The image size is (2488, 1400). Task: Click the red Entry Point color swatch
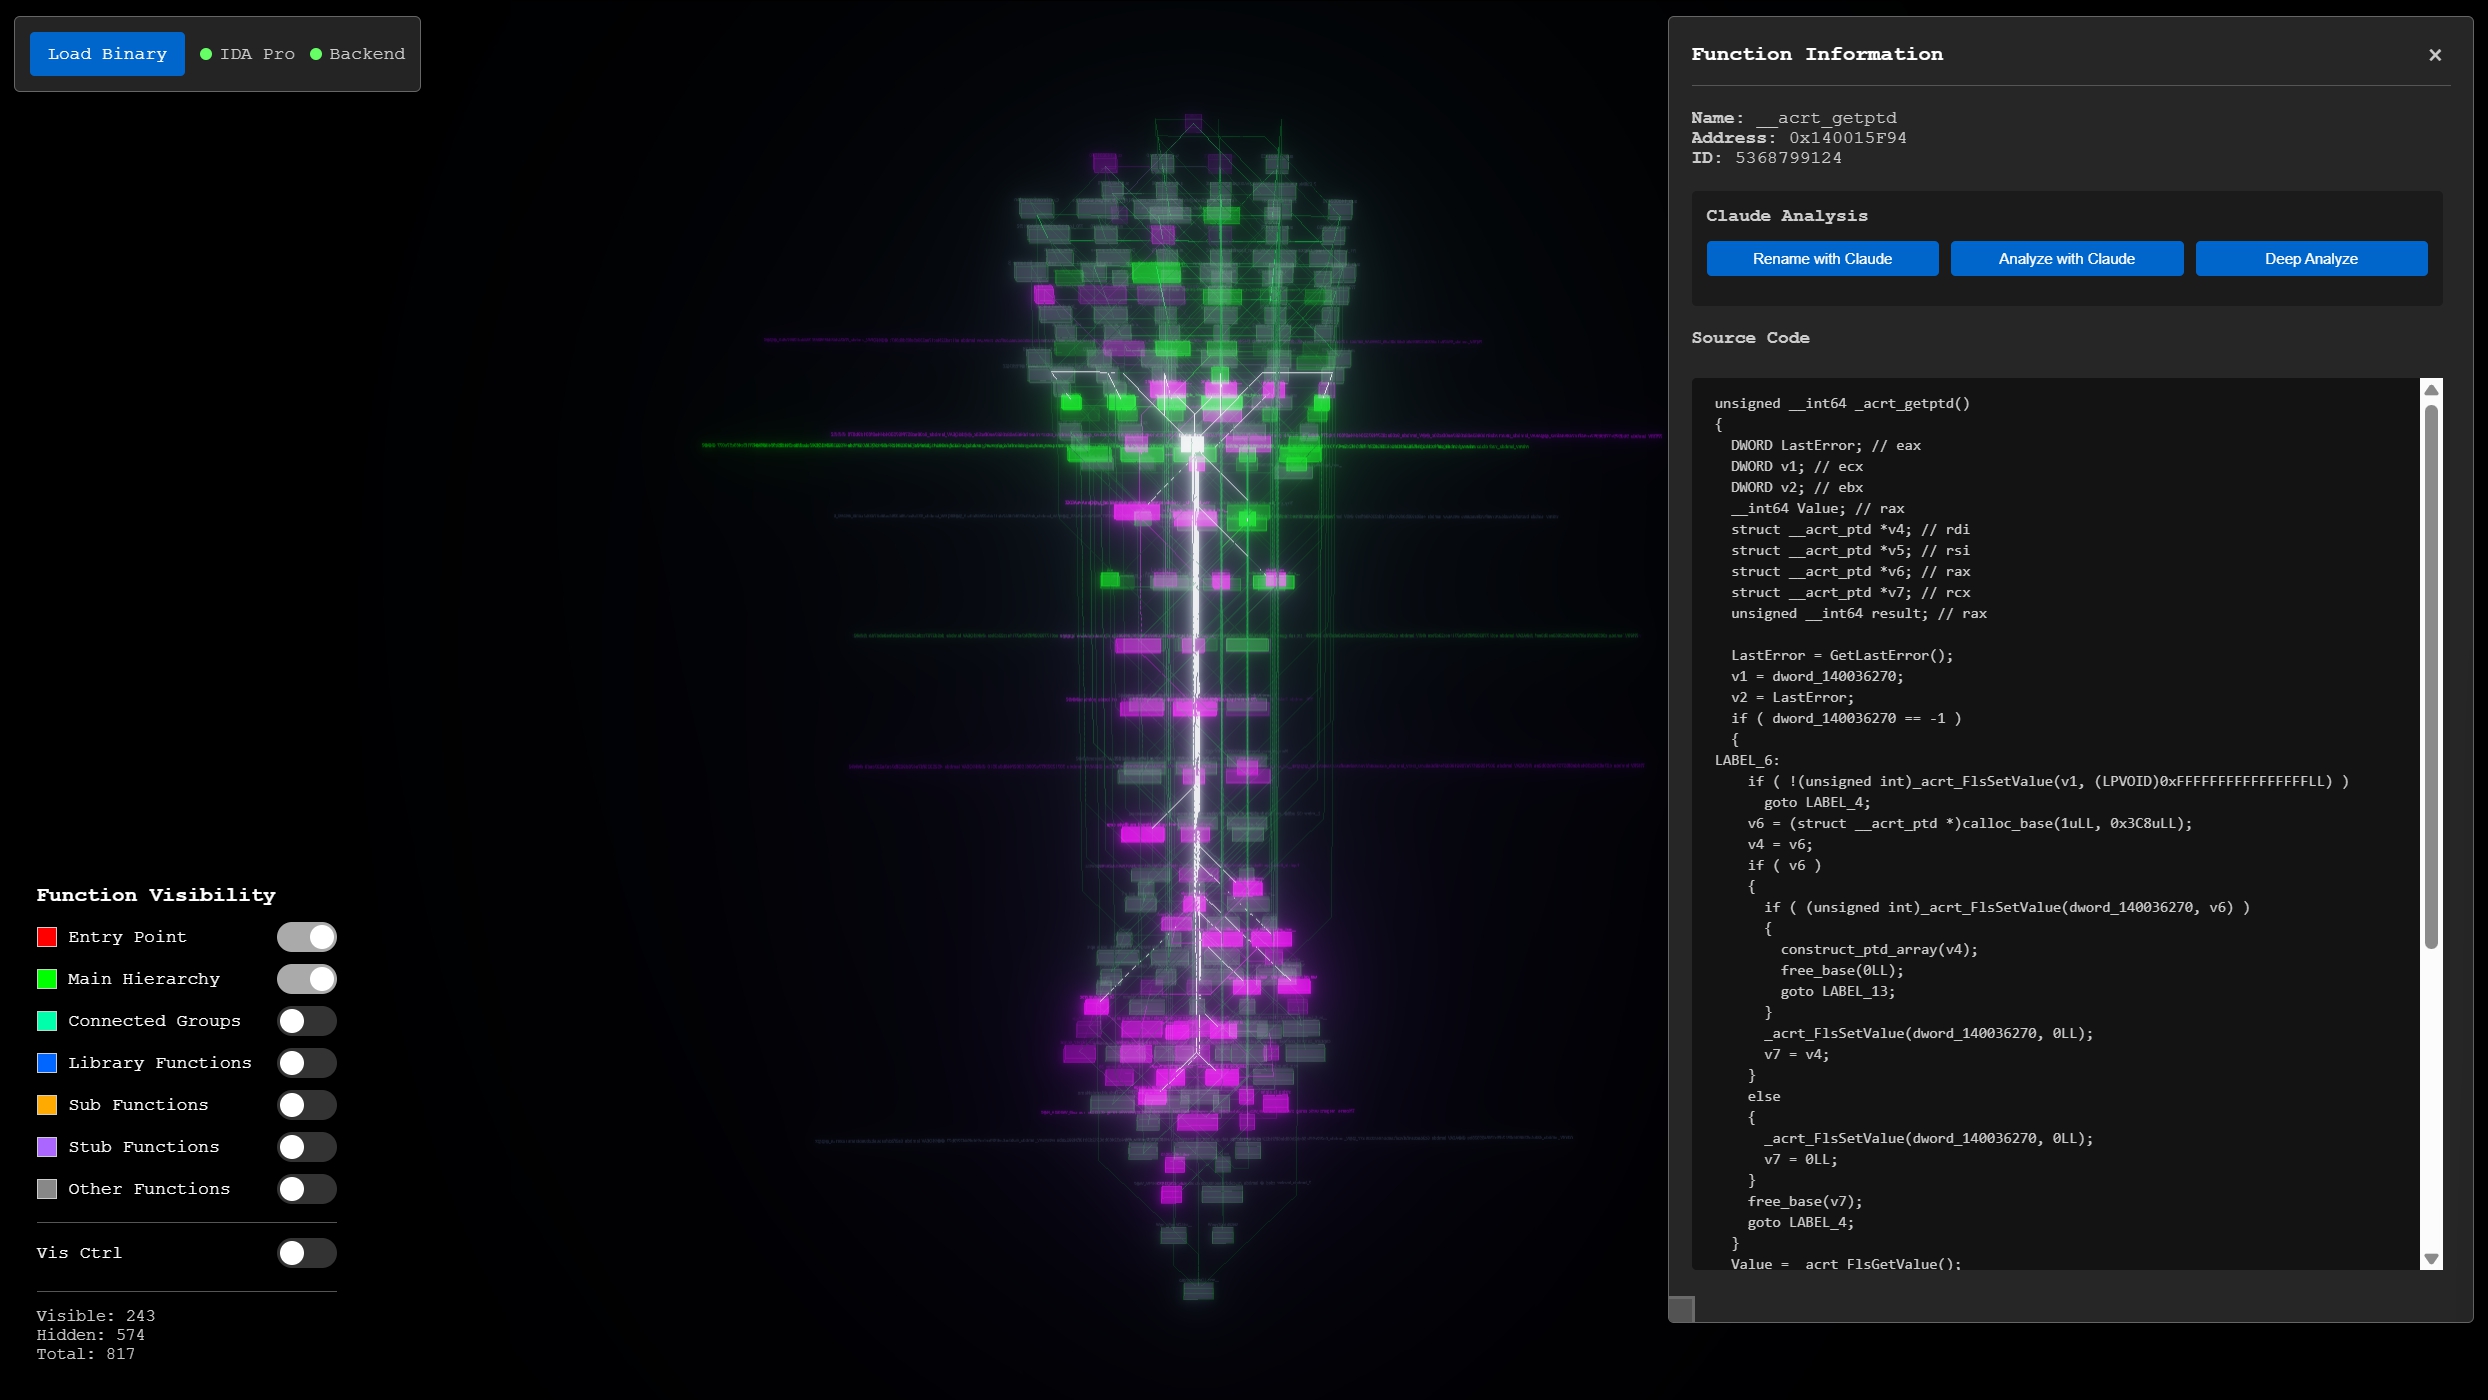click(x=47, y=937)
